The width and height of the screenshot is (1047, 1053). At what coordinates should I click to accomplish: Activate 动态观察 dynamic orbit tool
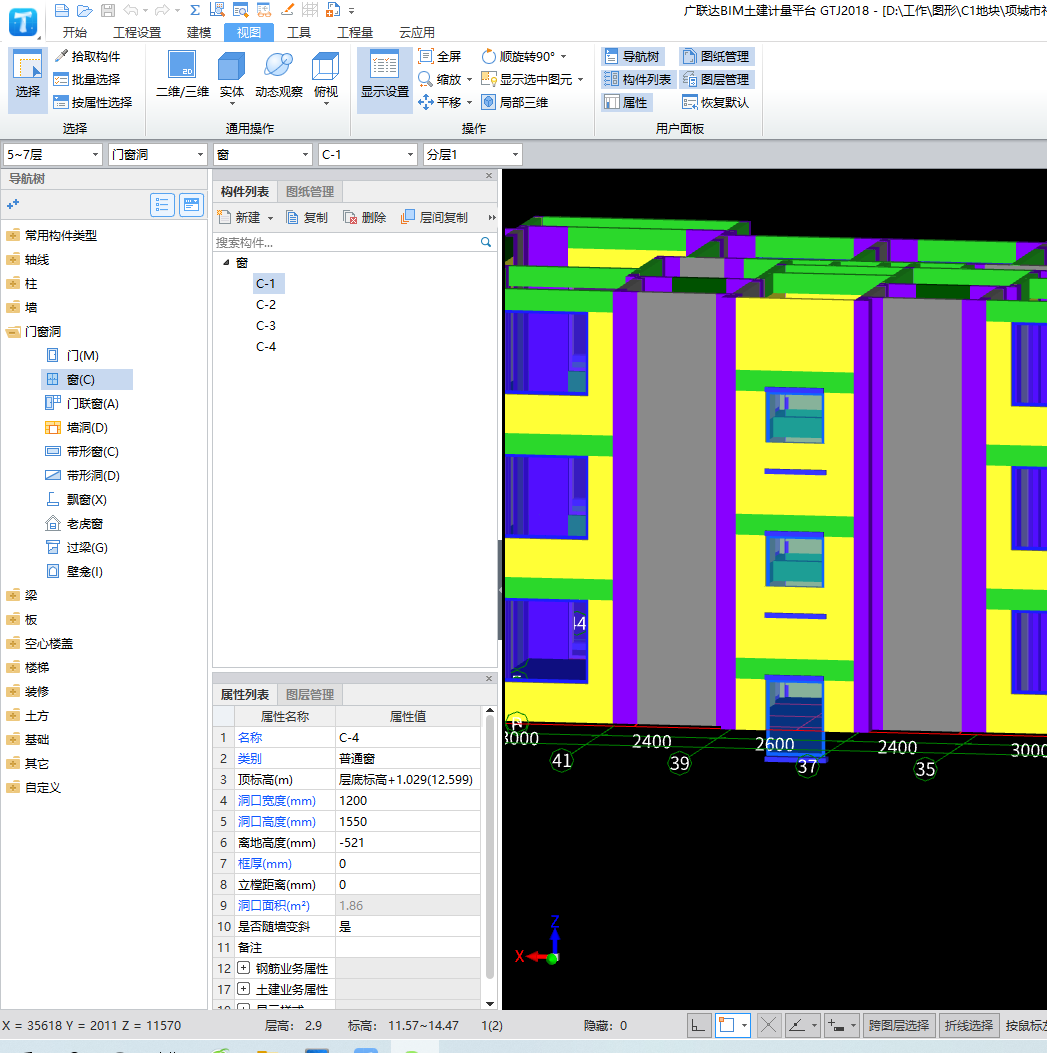click(x=279, y=75)
